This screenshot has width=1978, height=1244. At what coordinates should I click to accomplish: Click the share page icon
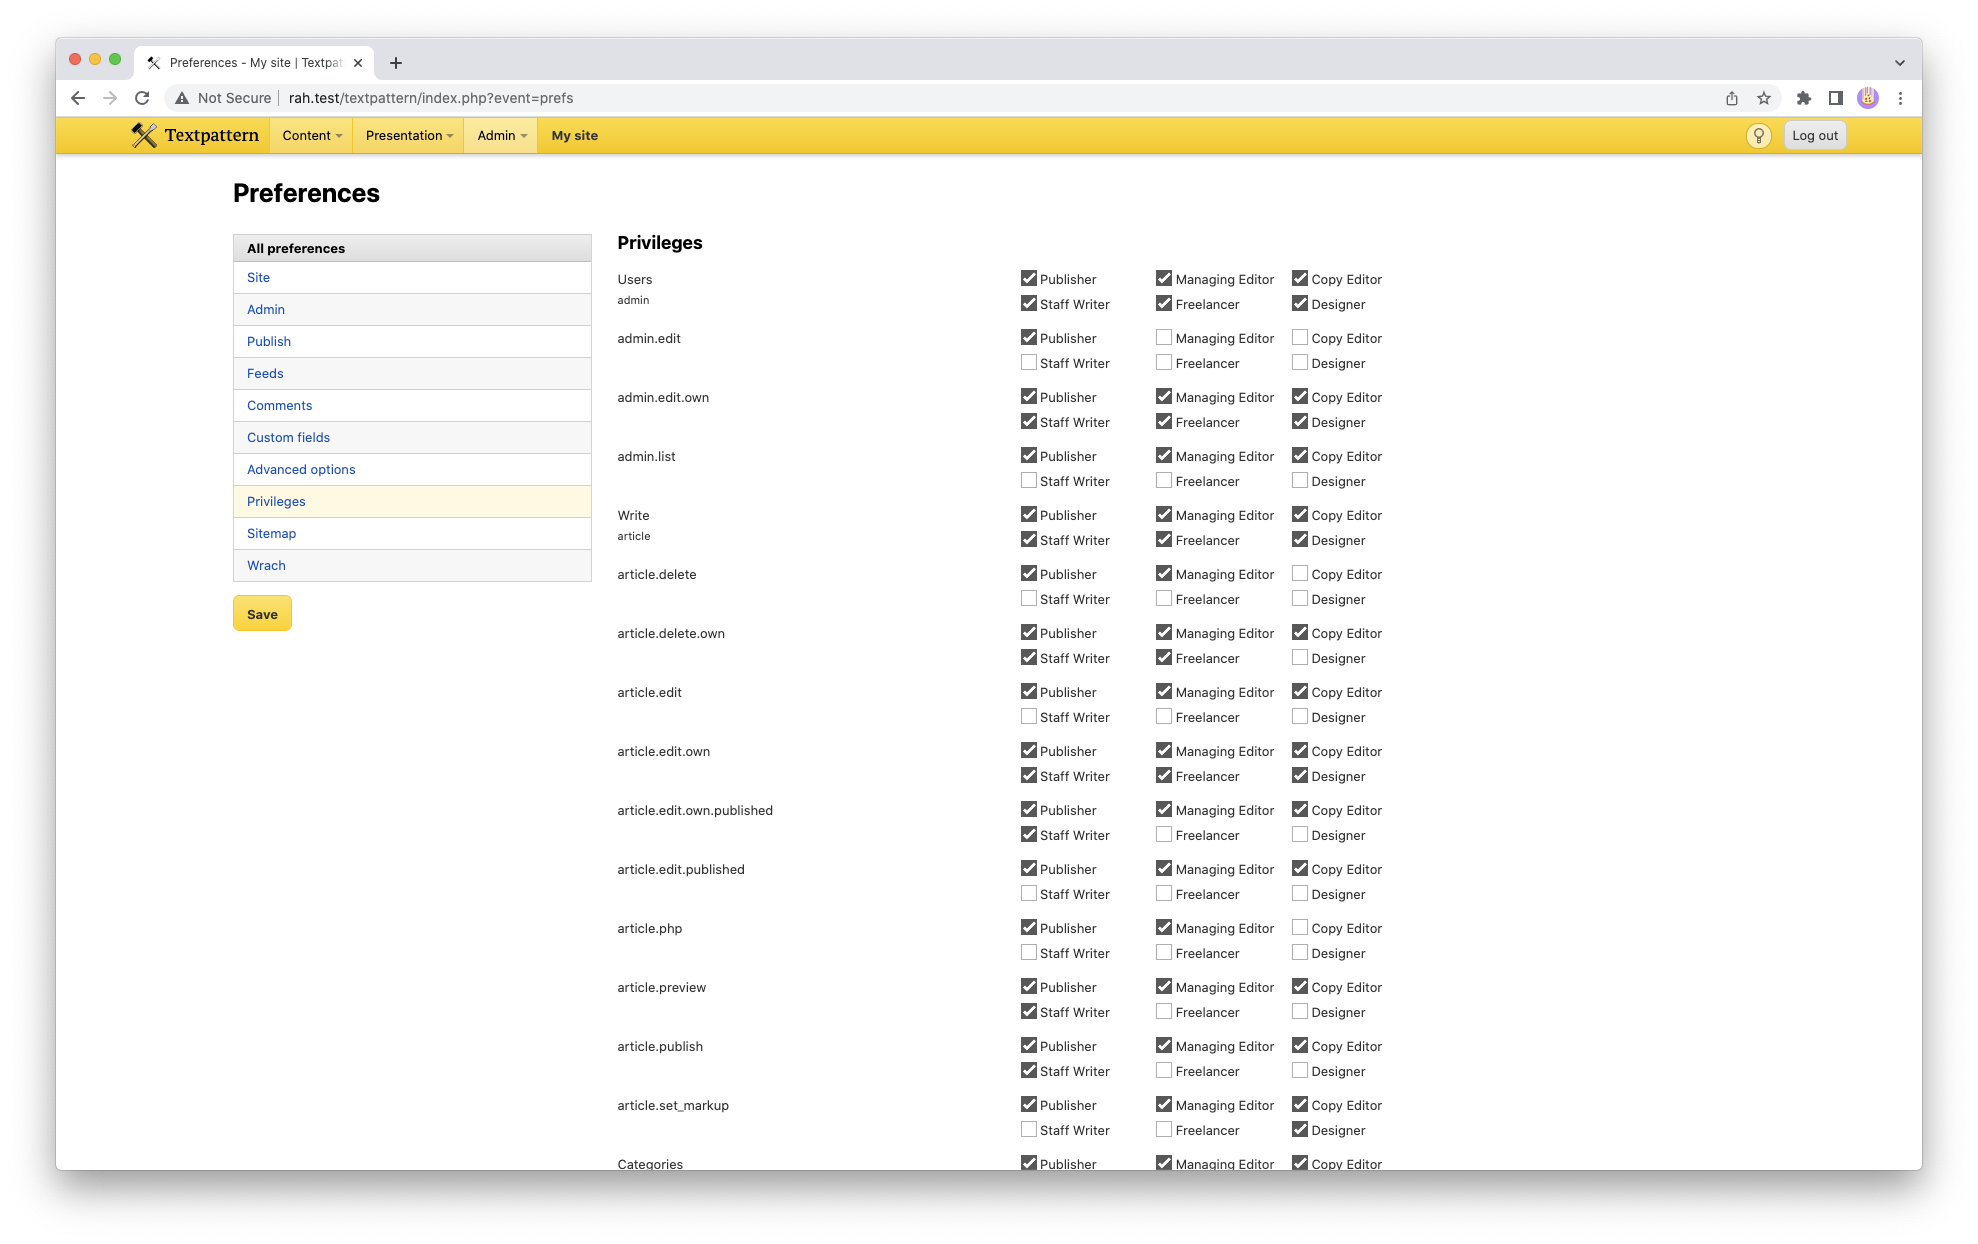point(1732,98)
